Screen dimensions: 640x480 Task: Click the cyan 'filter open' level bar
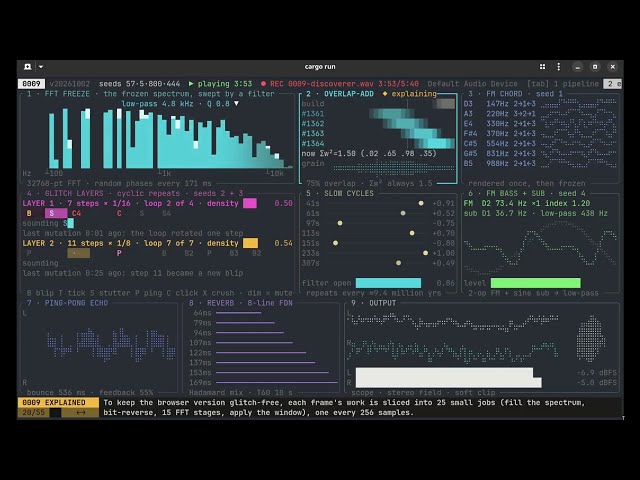pyautogui.click(x=388, y=283)
